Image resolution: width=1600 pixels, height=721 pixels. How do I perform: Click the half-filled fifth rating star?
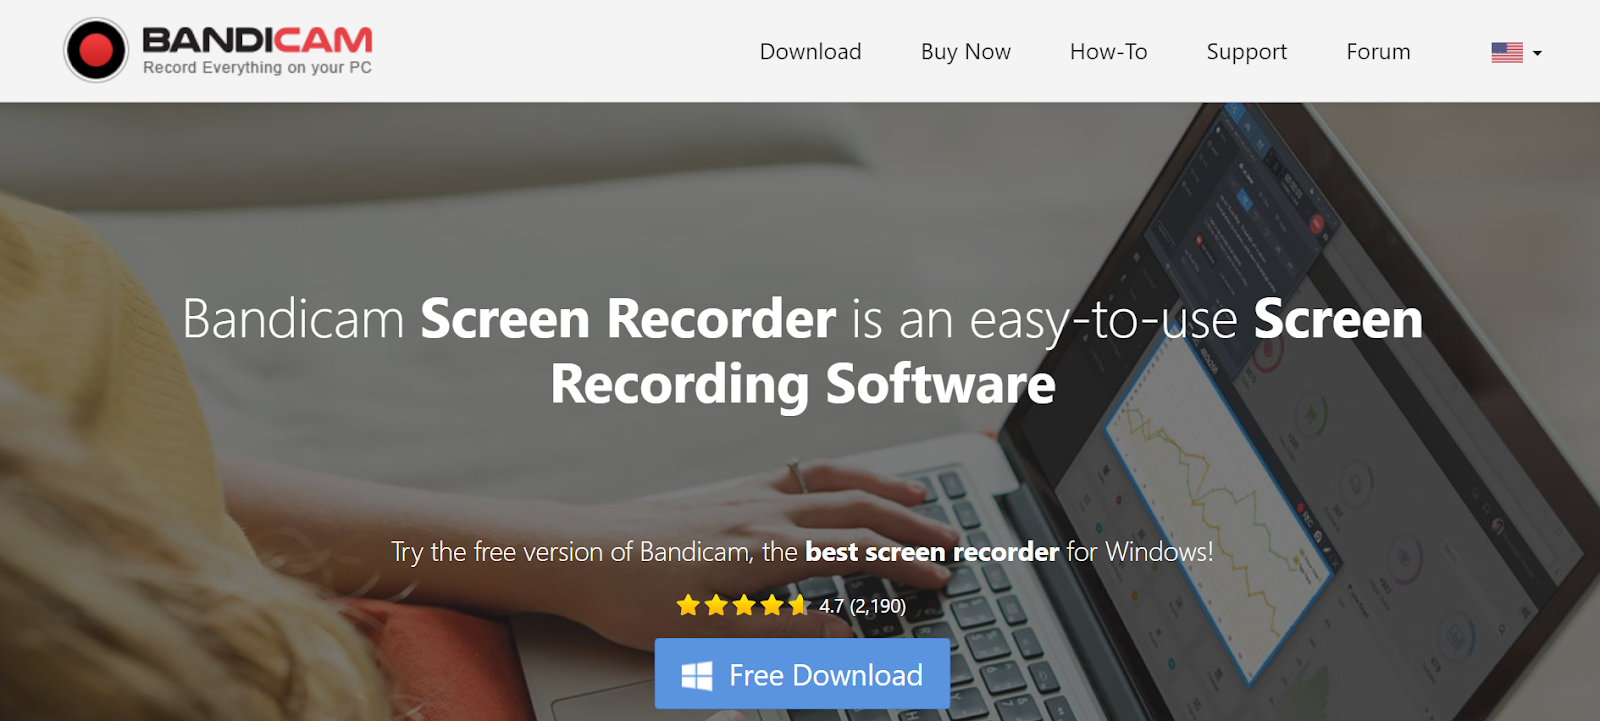click(x=799, y=605)
